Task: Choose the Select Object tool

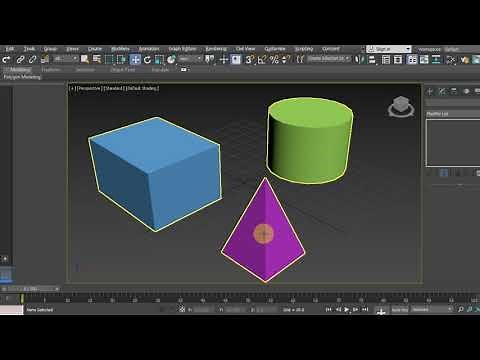Action: click(85, 60)
